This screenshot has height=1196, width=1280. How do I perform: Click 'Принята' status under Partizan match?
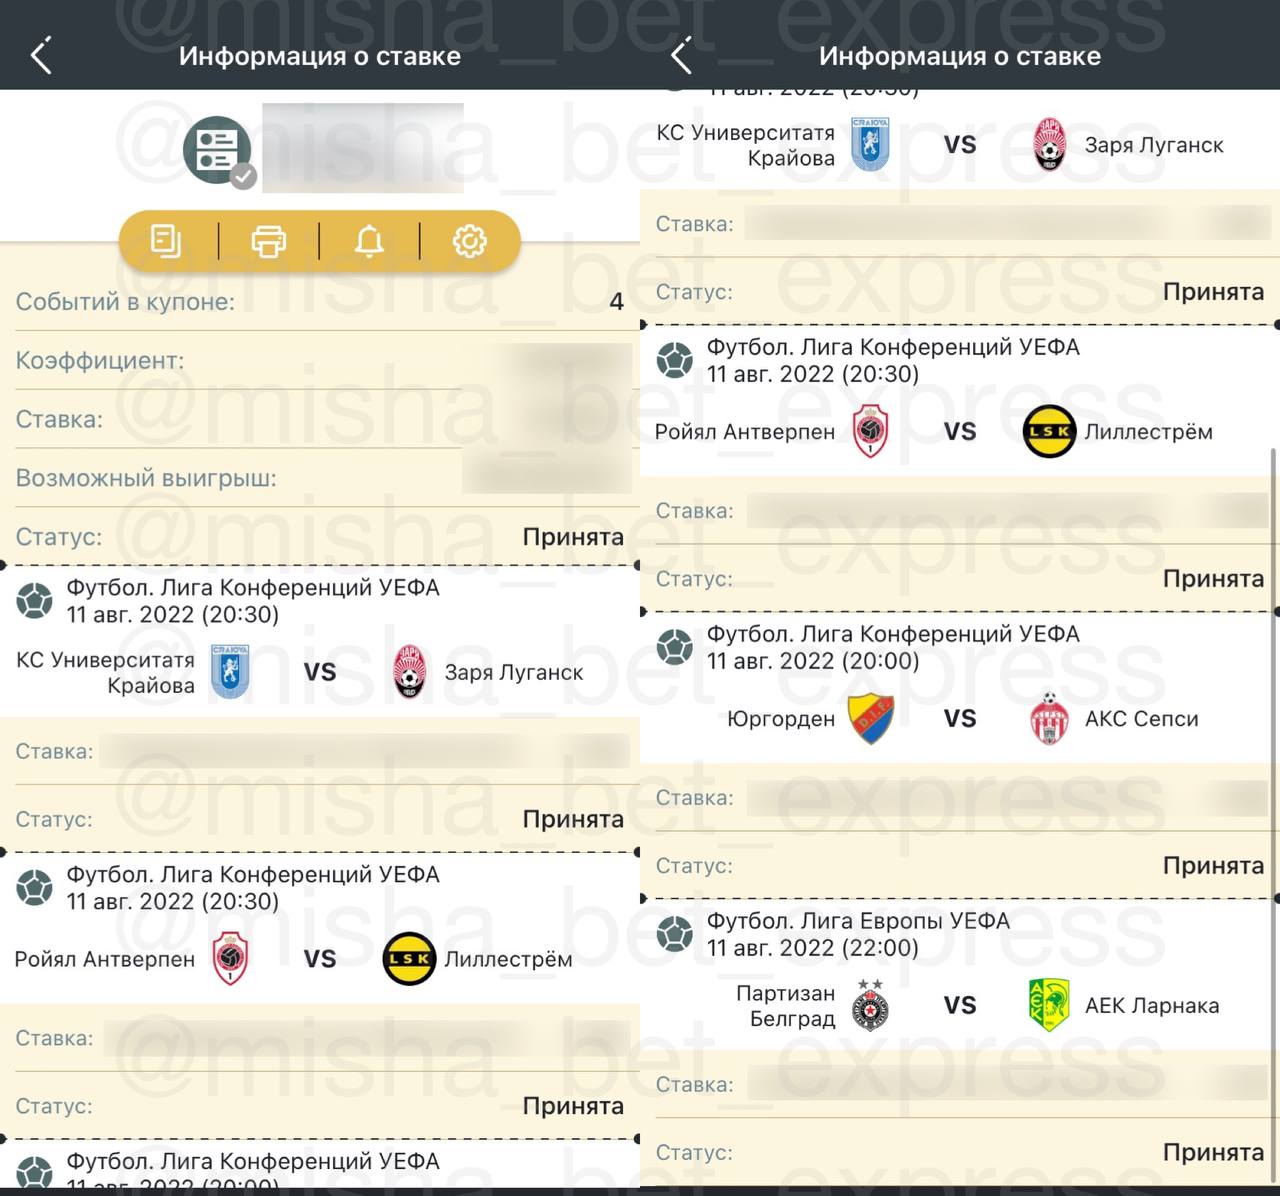tap(1213, 1153)
